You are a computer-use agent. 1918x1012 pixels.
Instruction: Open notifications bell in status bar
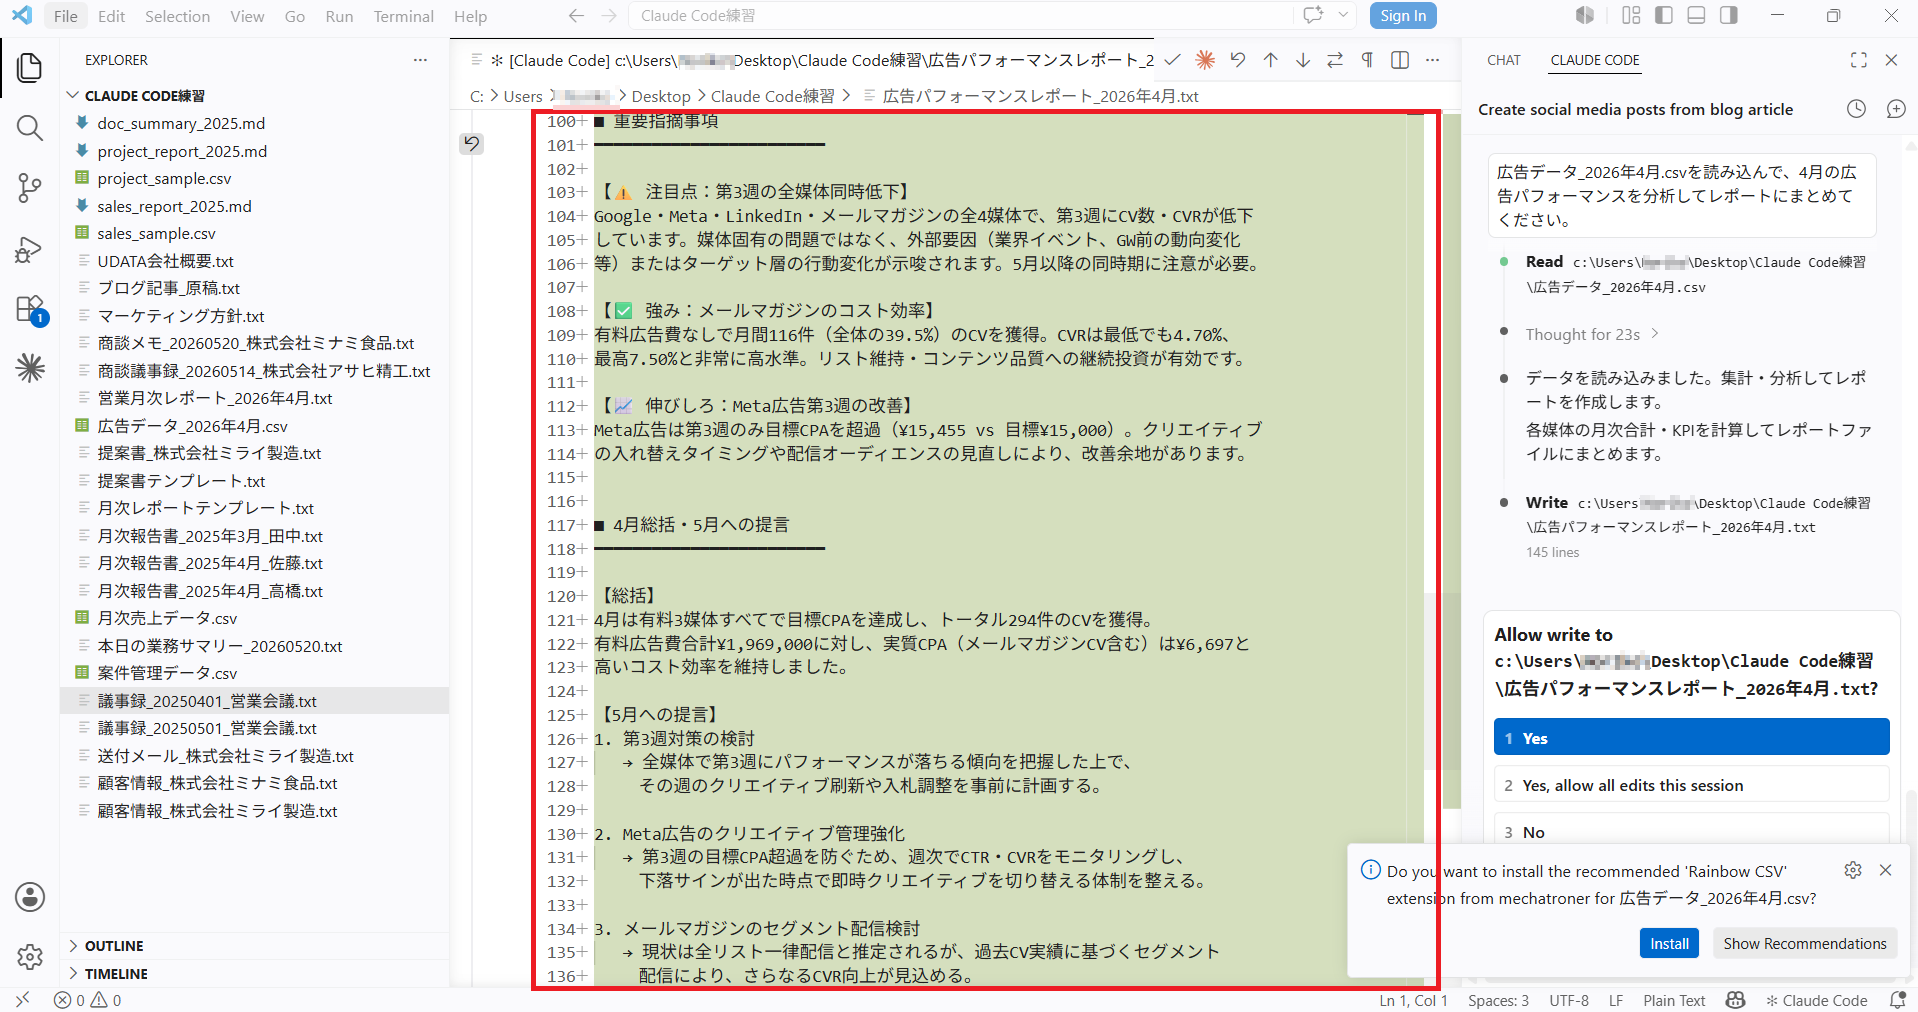(x=1897, y=1000)
